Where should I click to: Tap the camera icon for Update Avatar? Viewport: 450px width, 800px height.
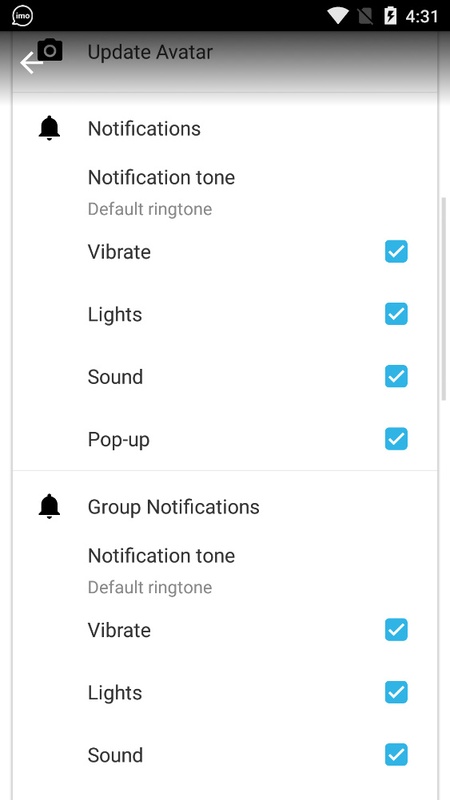[50, 51]
